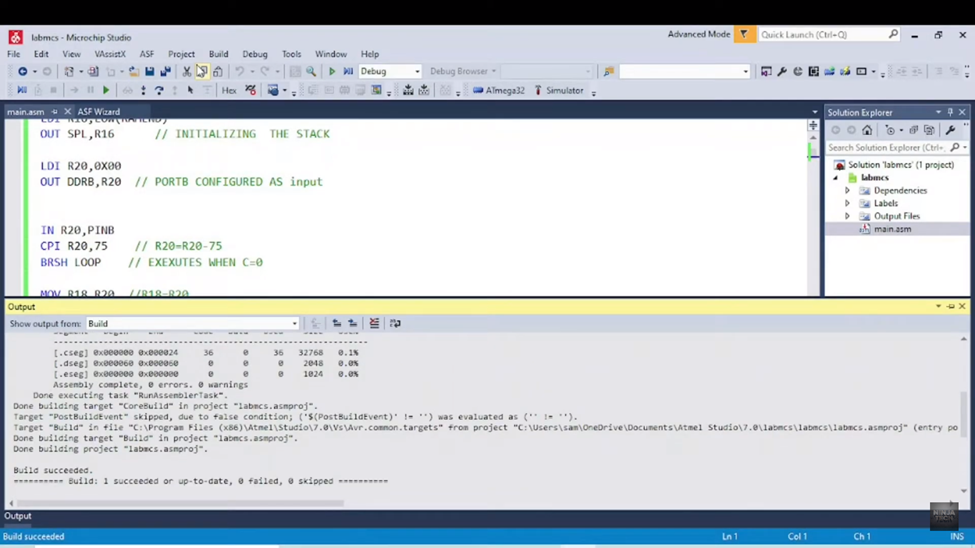Open Output panel window position dropdown arrow
The height and width of the screenshot is (548, 975).
click(x=938, y=307)
